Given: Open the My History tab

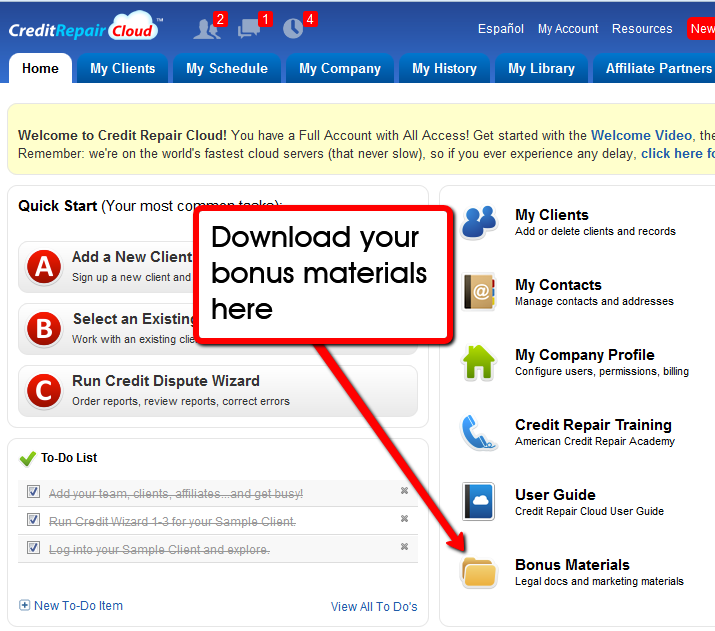Looking at the screenshot, I should coord(444,68).
